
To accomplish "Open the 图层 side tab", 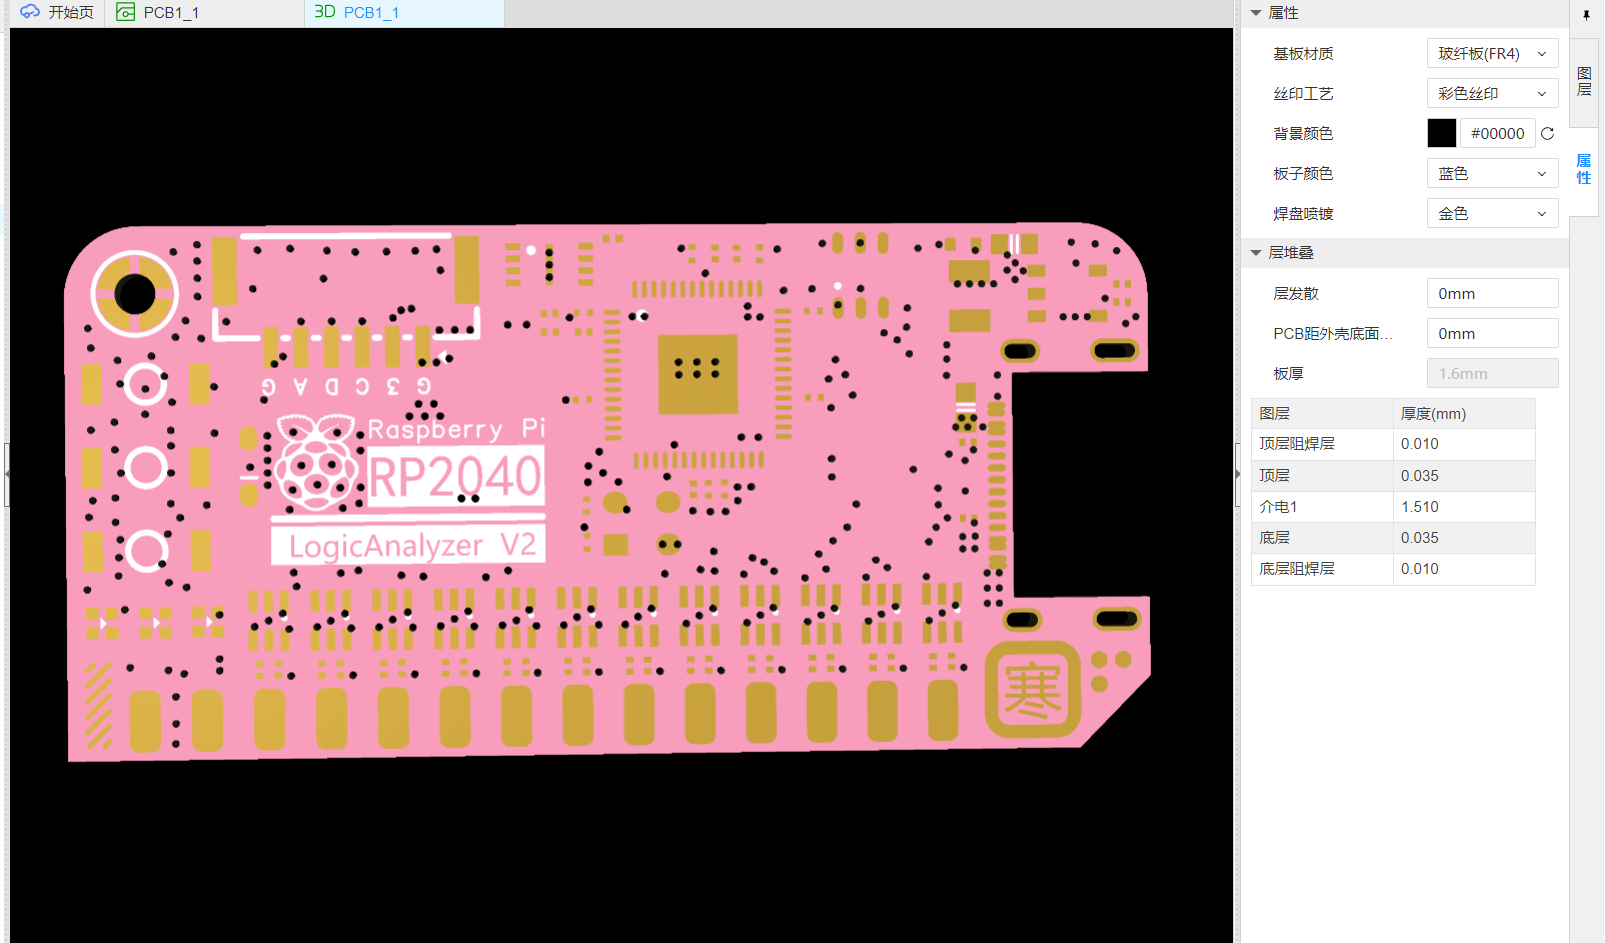I will point(1584,82).
